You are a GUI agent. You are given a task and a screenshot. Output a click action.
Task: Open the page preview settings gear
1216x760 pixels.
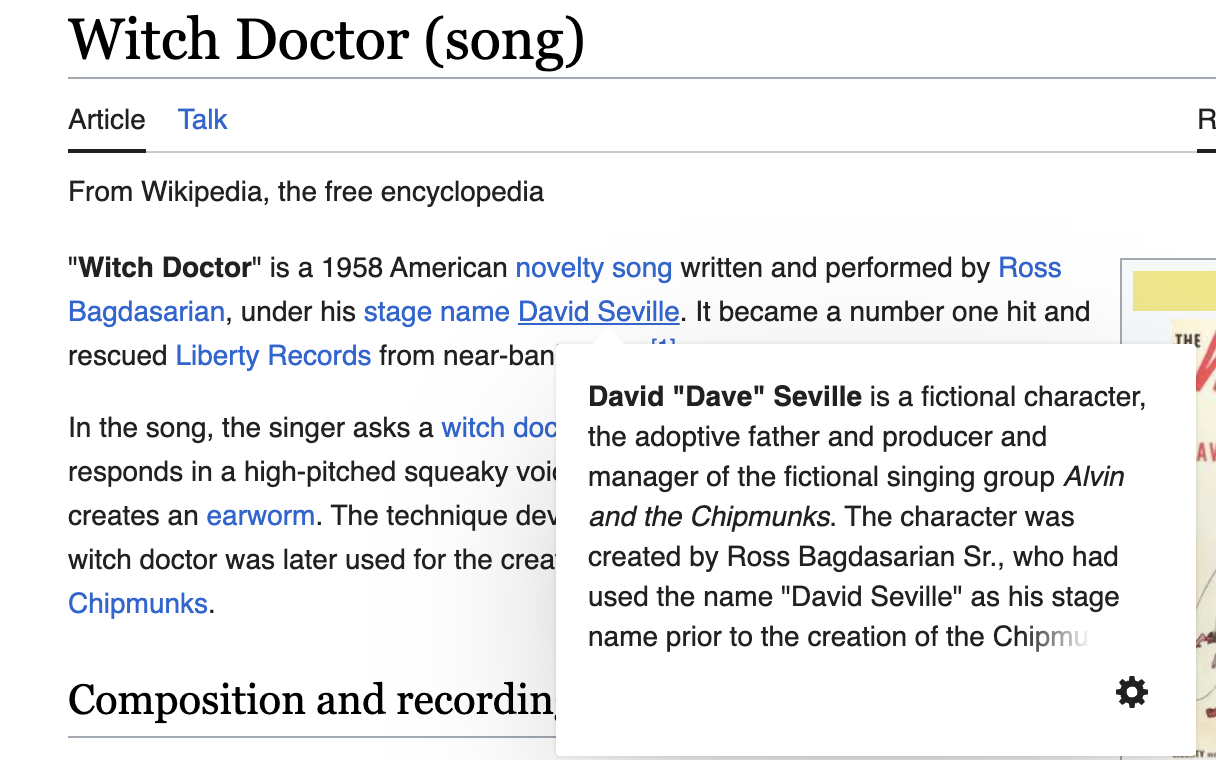point(1132,692)
